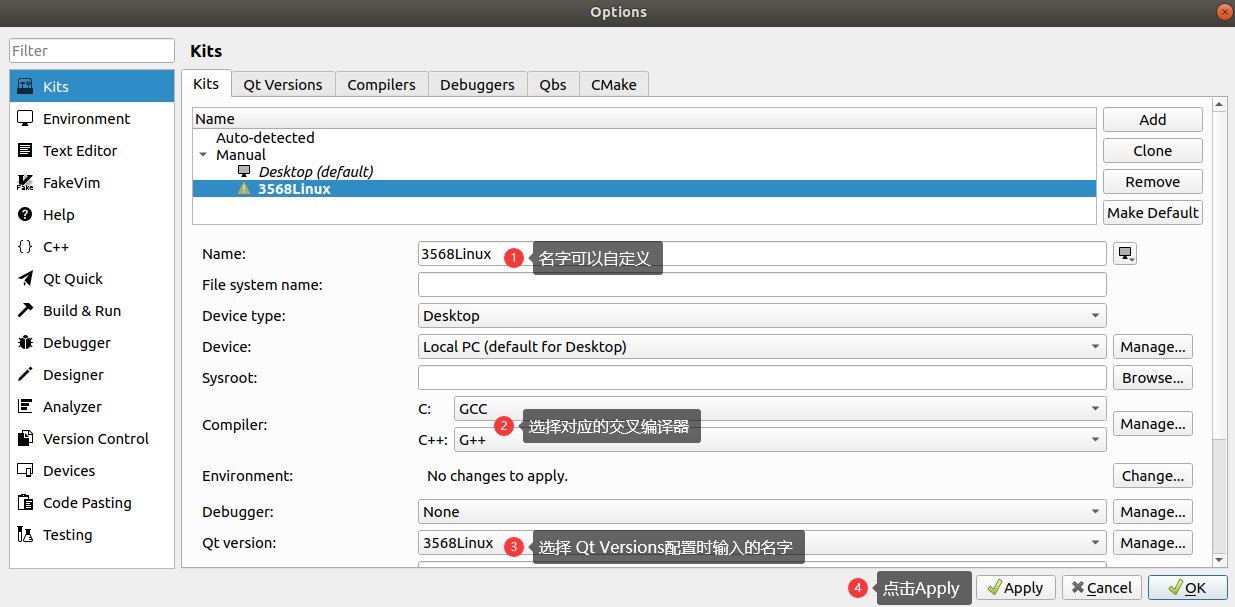Open the Environment settings category
The height and width of the screenshot is (607, 1235).
coord(86,119)
